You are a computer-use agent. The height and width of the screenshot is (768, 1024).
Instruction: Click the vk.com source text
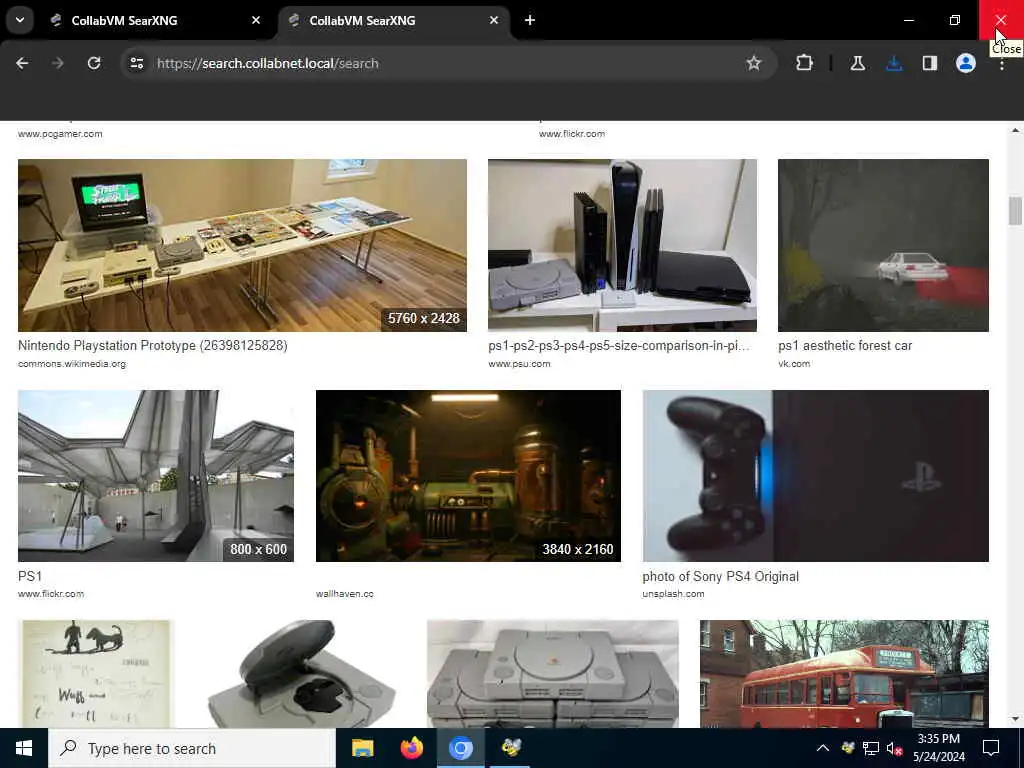794,364
